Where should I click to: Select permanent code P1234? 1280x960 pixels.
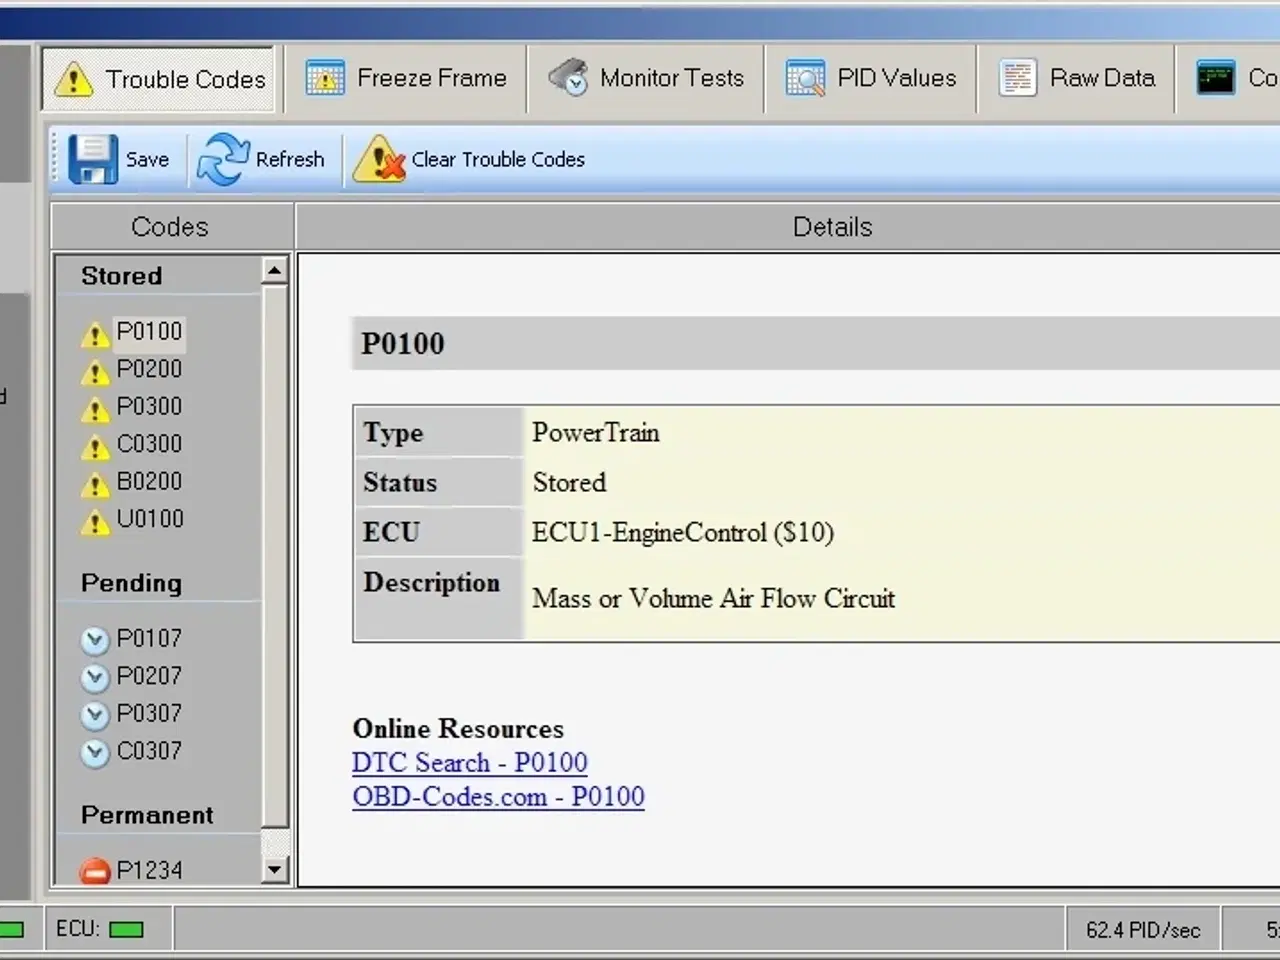tap(149, 870)
